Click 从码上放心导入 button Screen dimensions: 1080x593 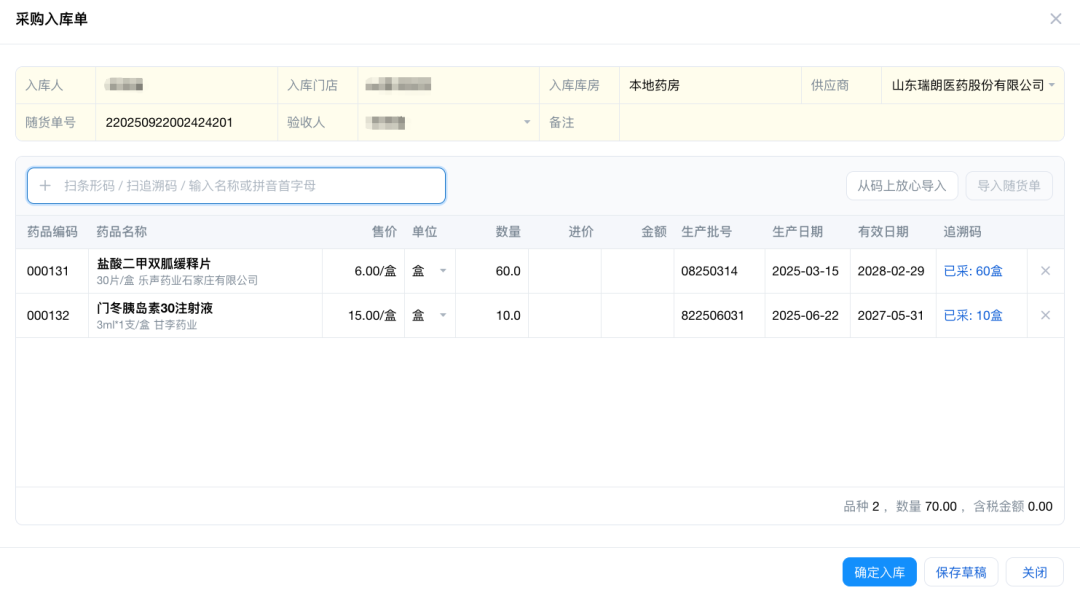tap(902, 186)
